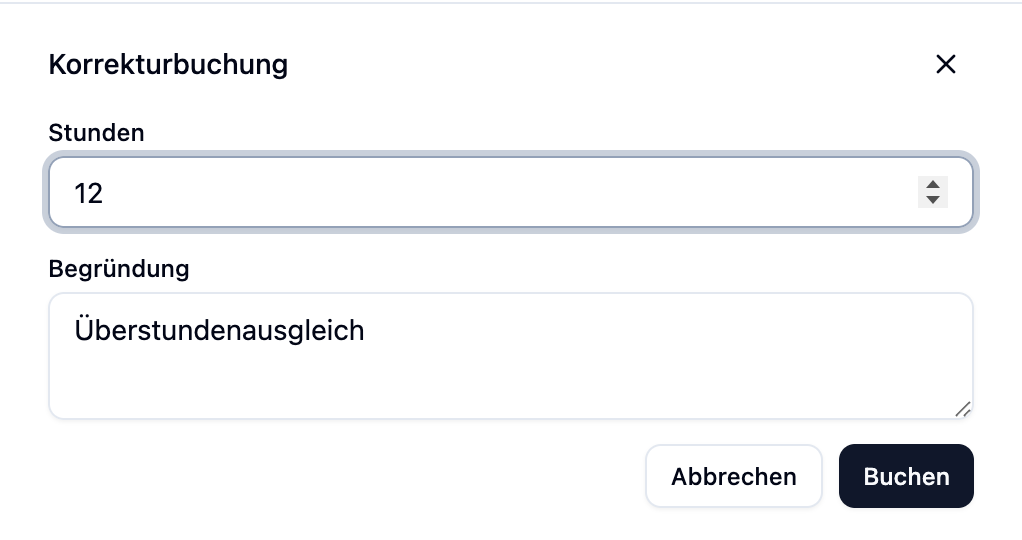The height and width of the screenshot is (540, 1022).
Task: Click the end of the word Überstundenausgleich
Action: [365, 330]
